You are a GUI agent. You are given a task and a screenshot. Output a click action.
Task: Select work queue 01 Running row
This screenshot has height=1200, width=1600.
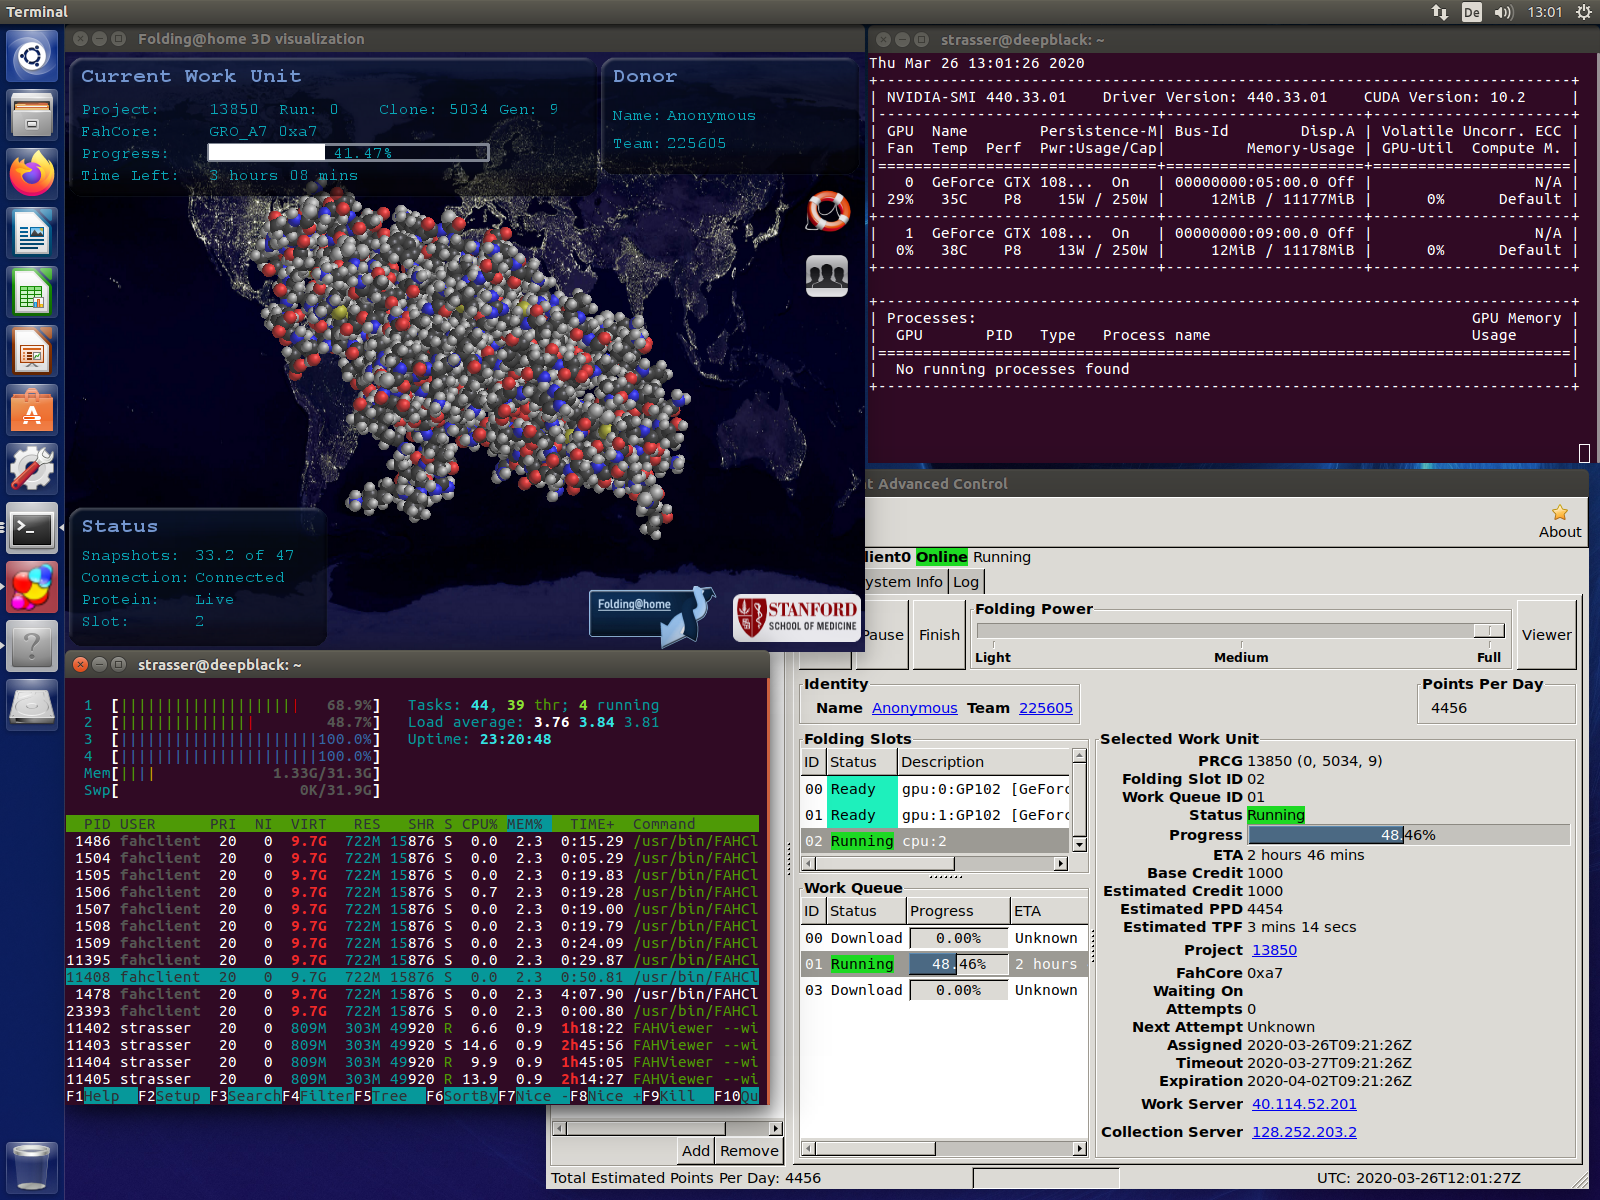tap(945, 964)
